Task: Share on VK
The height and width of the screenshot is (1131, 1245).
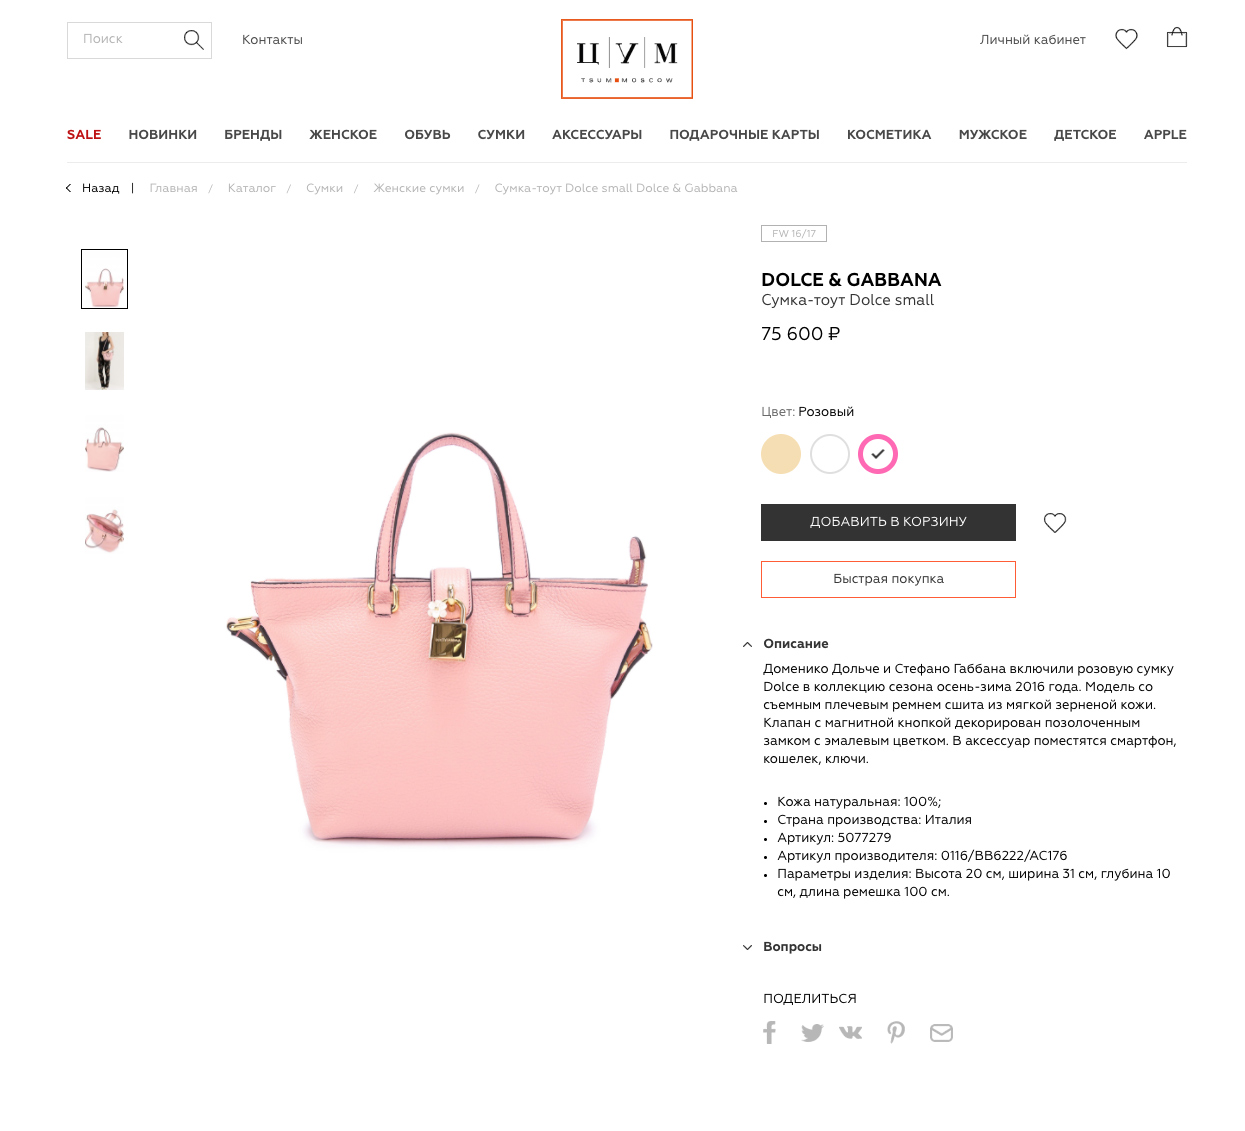Action: pyautogui.click(x=850, y=1032)
